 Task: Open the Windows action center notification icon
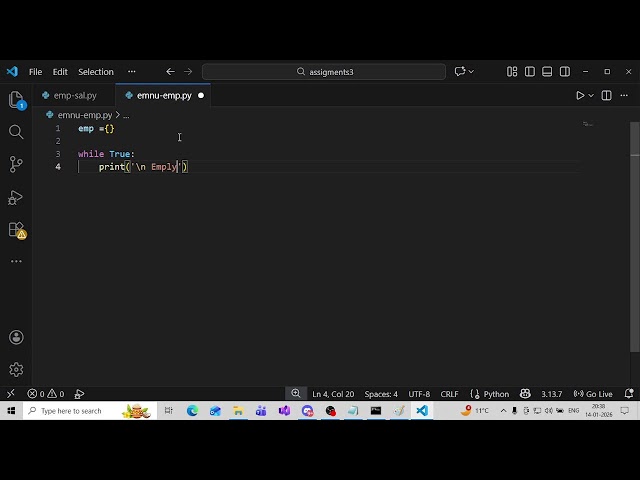[x=624, y=411]
